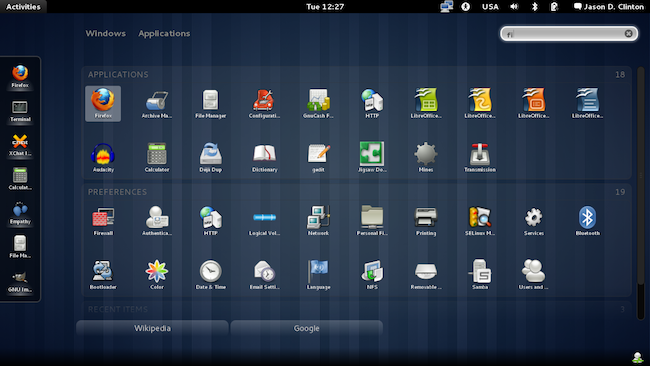Open XChat IRC from the dock
The height and width of the screenshot is (366, 650).
[x=20, y=145]
